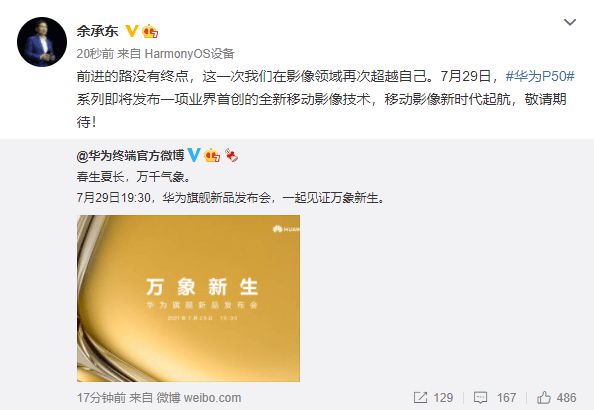Click the 微博 weibo.com source link
This screenshot has width=594, height=410.
pyautogui.click(x=199, y=397)
